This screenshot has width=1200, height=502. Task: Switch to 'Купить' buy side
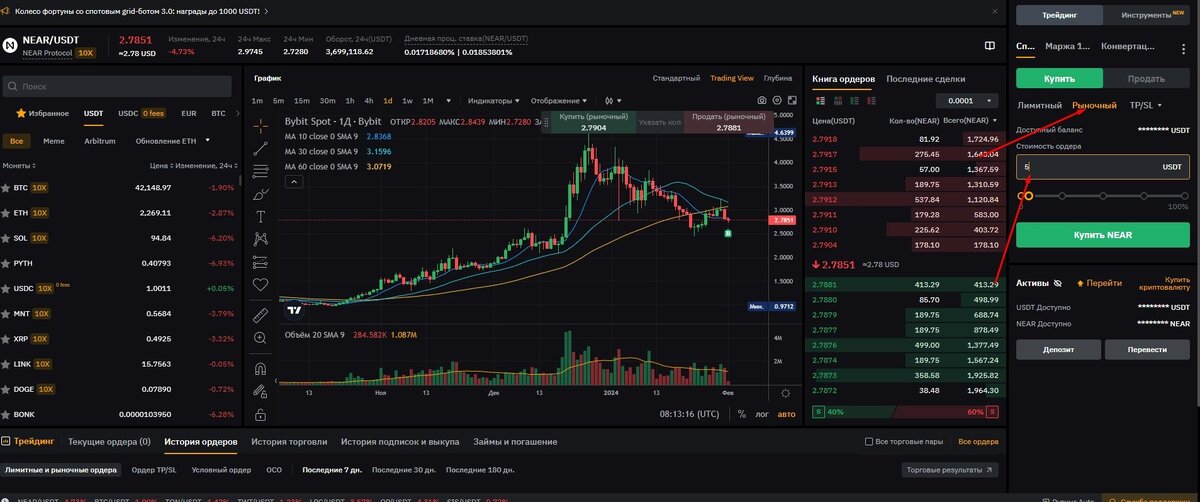pos(1059,78)
